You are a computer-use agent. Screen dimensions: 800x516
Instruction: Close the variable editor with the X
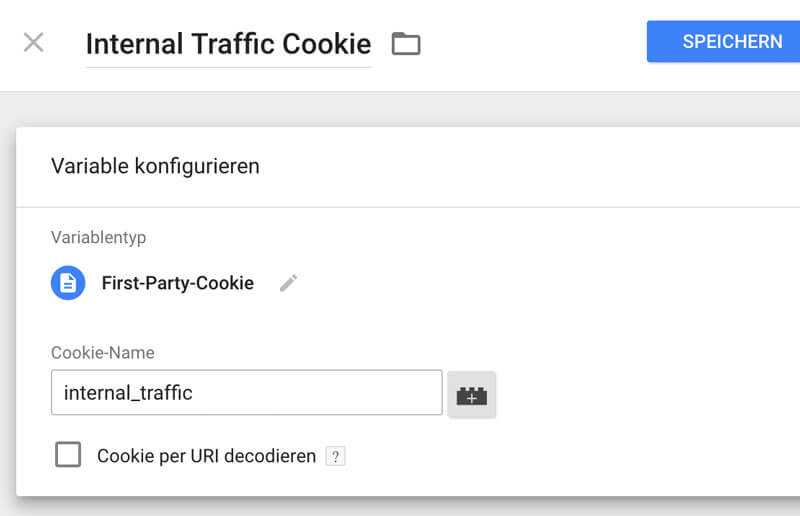34,42
